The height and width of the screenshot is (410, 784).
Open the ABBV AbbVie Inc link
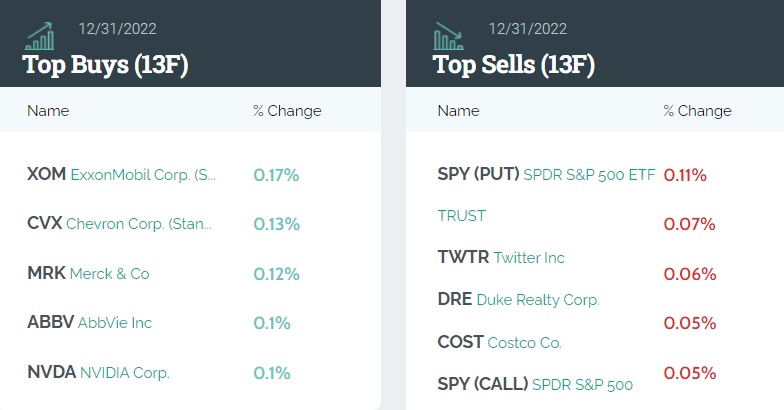pyautogui.click(x=89, y=322)
